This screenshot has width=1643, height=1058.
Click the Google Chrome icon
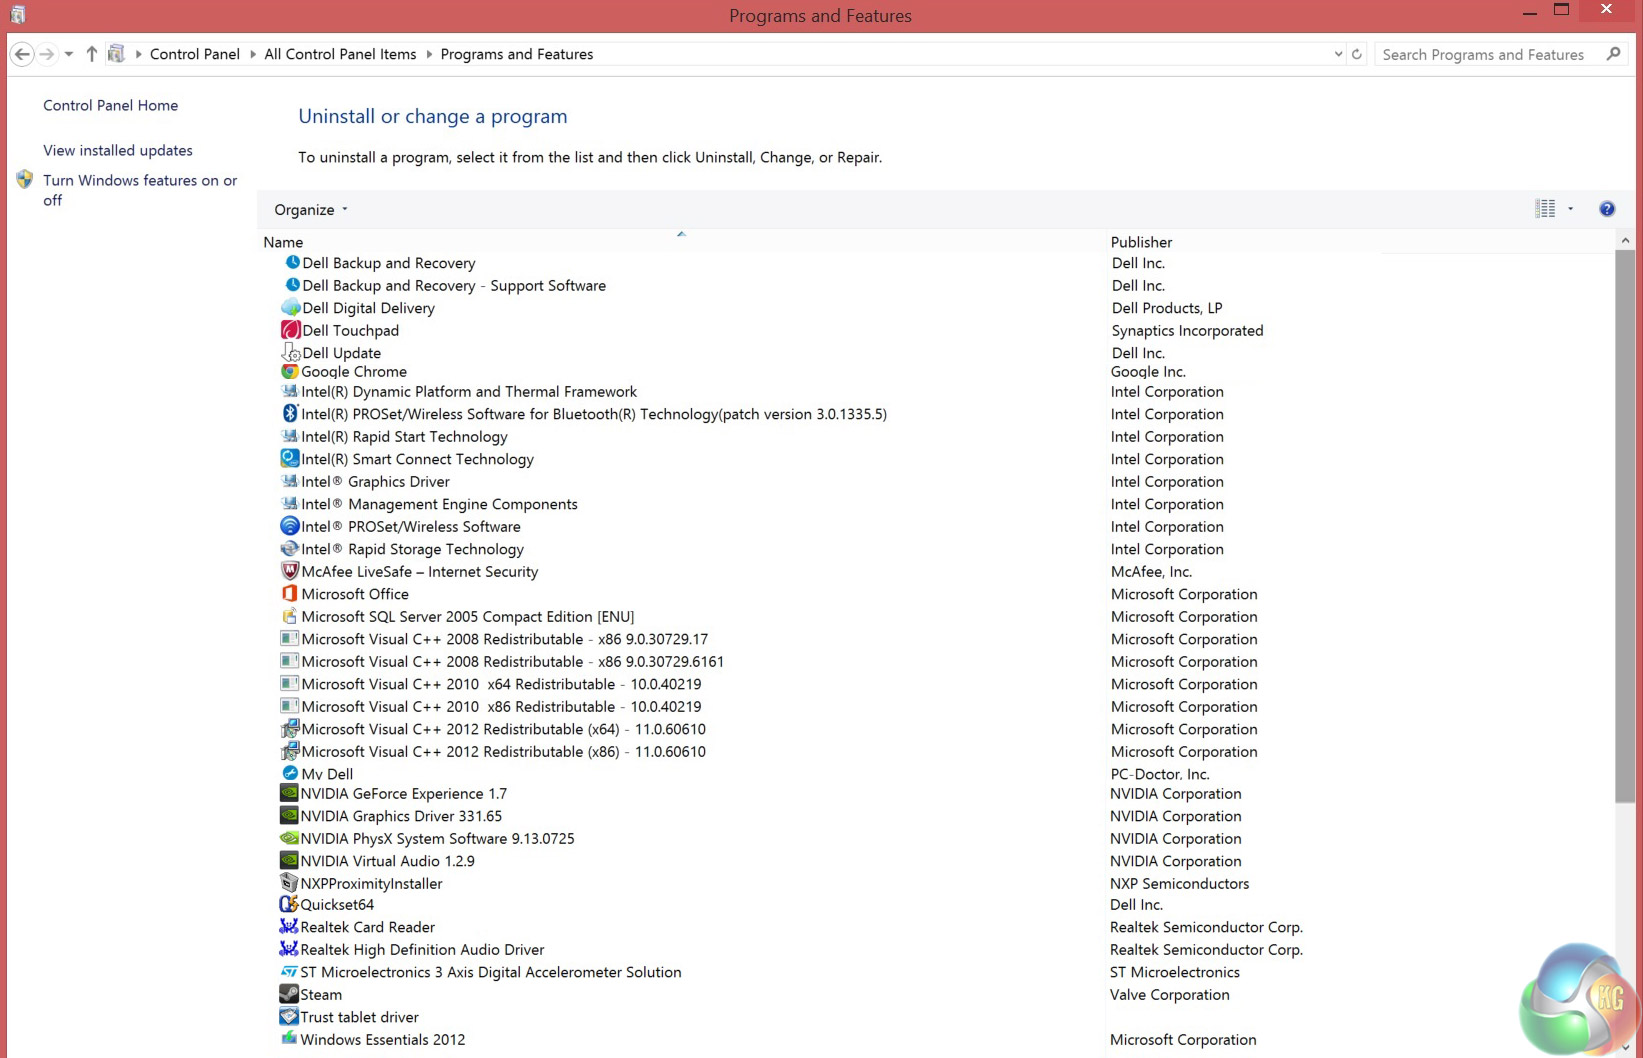click(x=290, y=371)
